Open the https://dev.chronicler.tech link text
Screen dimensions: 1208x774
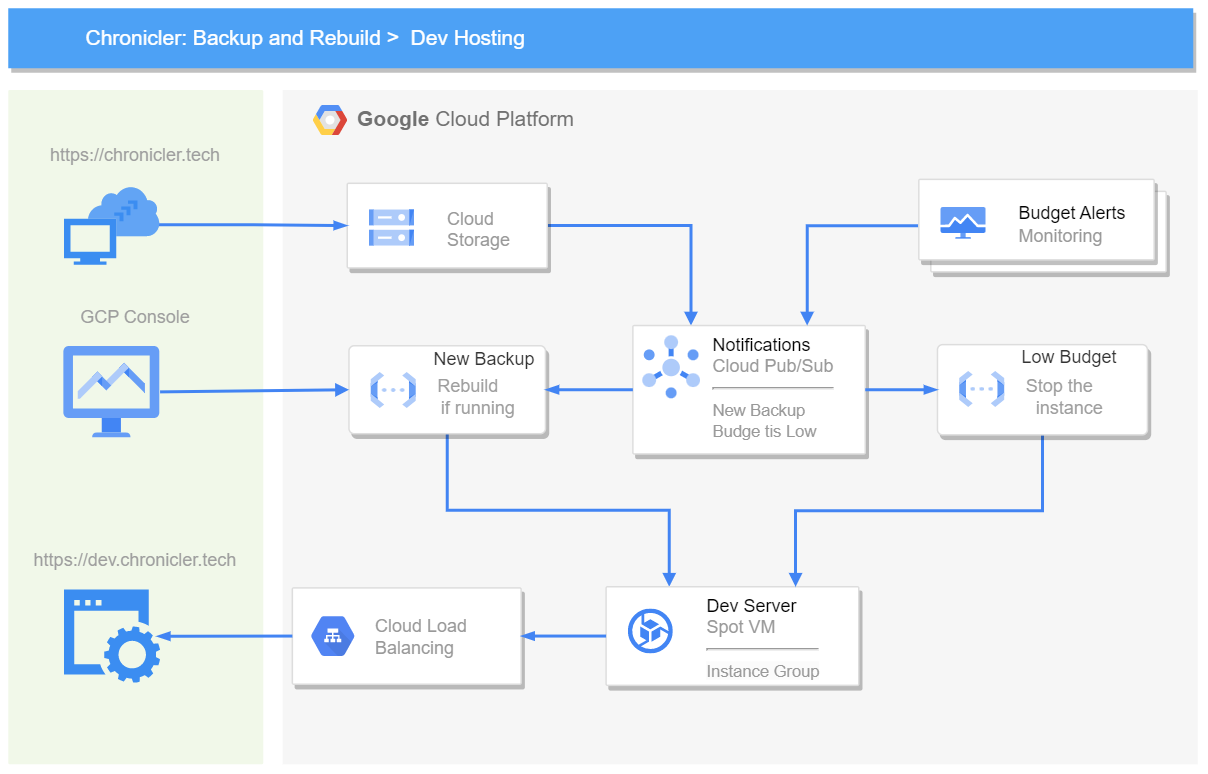135,560
